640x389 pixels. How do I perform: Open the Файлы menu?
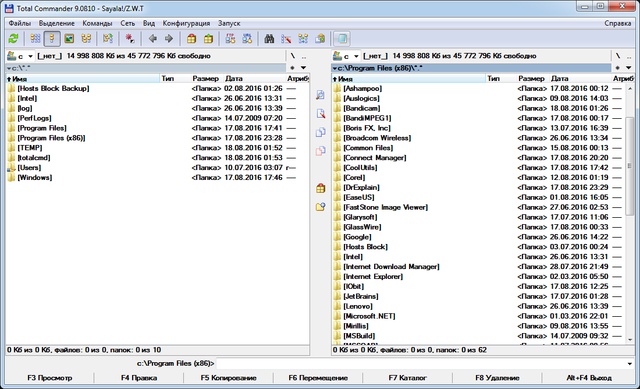pos(20,23)
